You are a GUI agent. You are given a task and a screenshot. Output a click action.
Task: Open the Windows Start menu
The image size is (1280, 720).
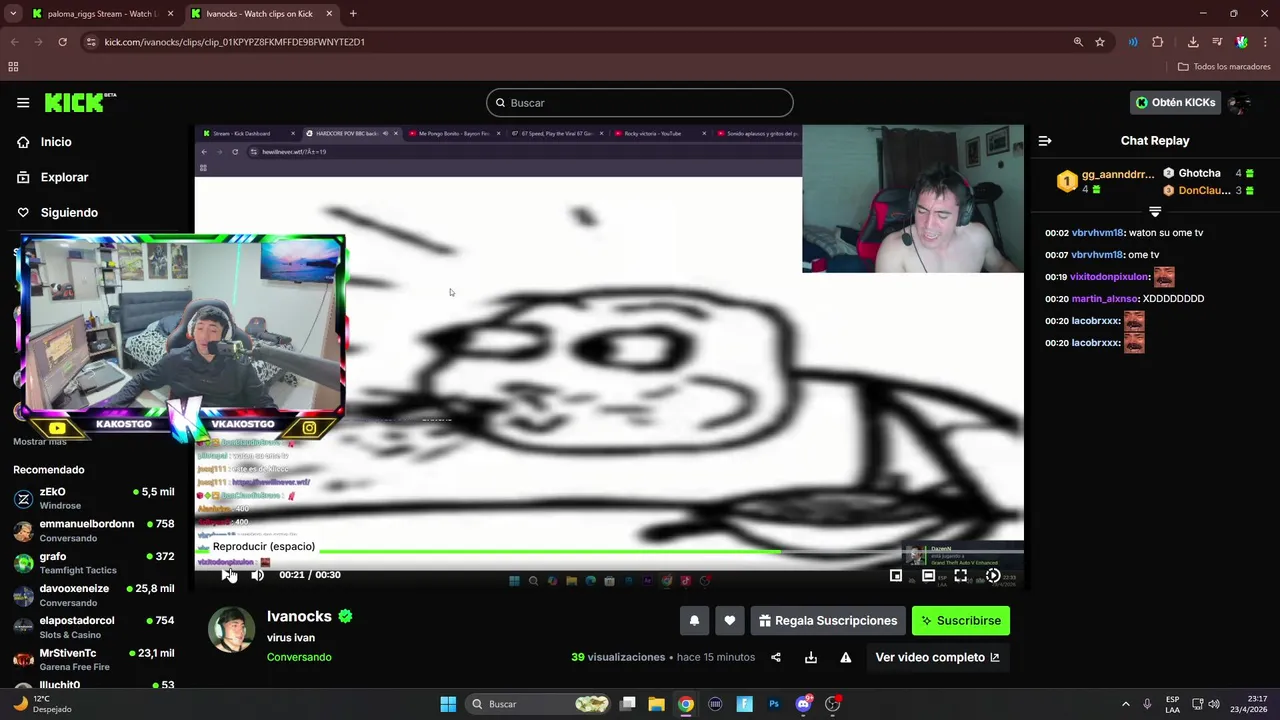tap(448, 704)
